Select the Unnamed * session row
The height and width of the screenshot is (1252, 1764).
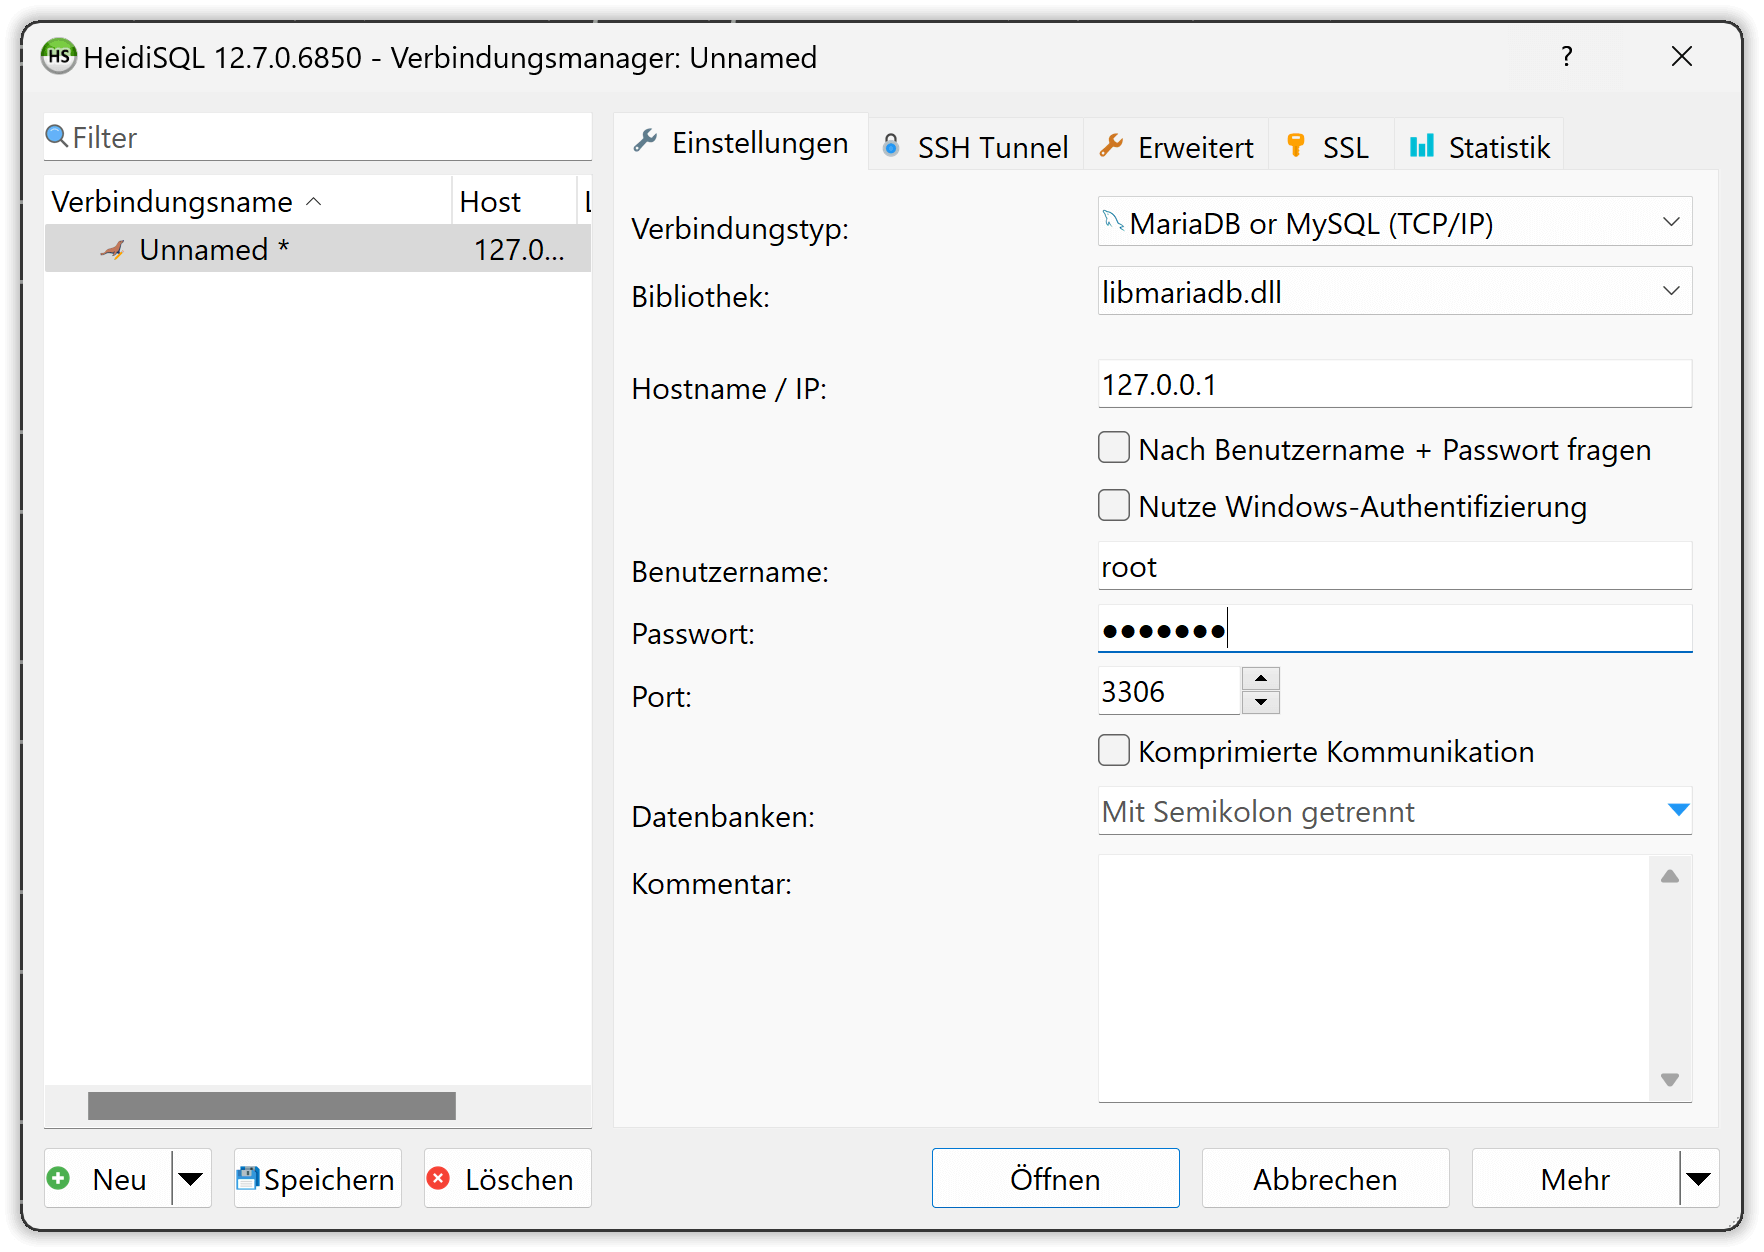pyautogui.click(x=318, y=249)
